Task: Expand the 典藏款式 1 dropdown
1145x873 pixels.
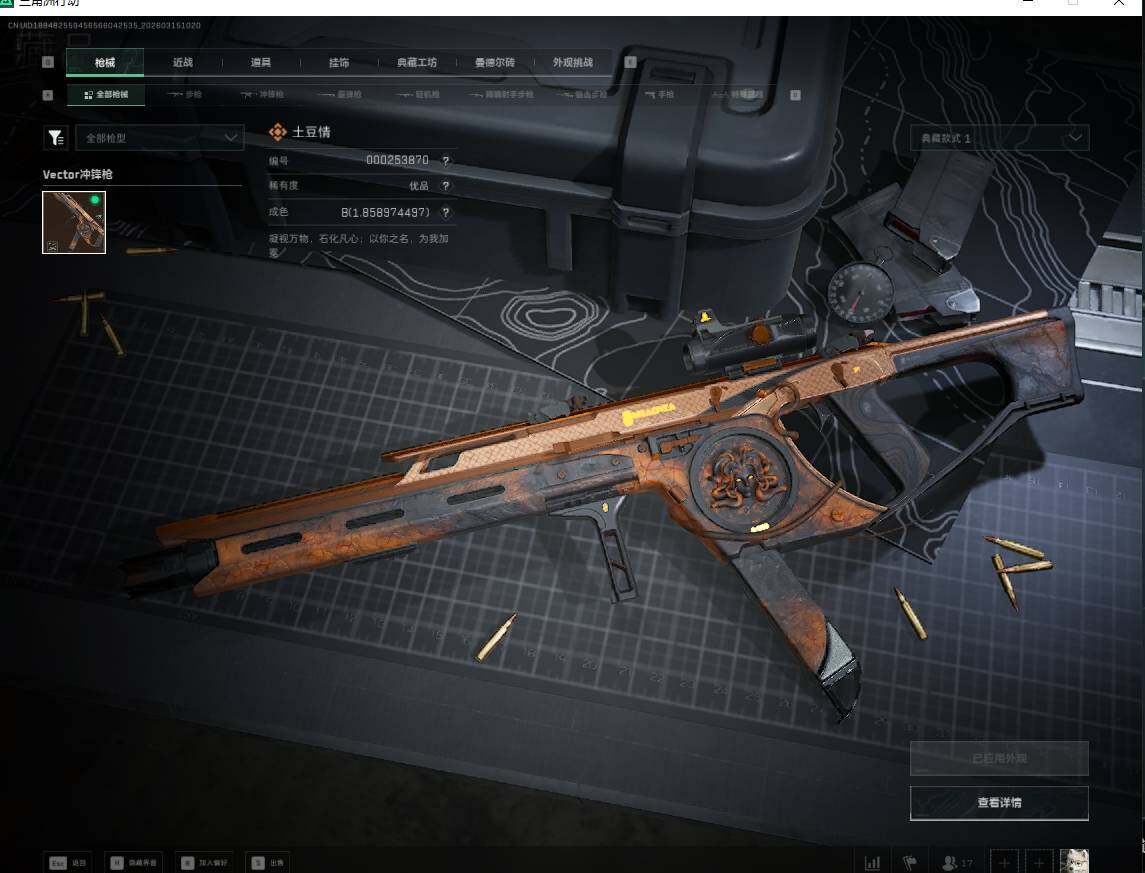Action: 1000,138
